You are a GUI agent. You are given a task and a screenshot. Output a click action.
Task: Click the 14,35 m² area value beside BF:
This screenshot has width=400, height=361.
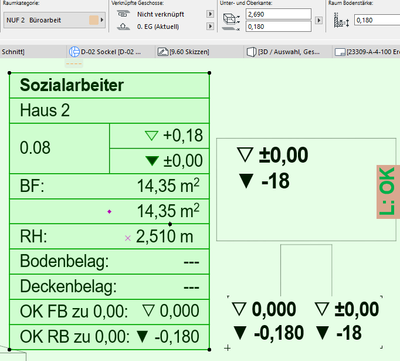[168, 185]
